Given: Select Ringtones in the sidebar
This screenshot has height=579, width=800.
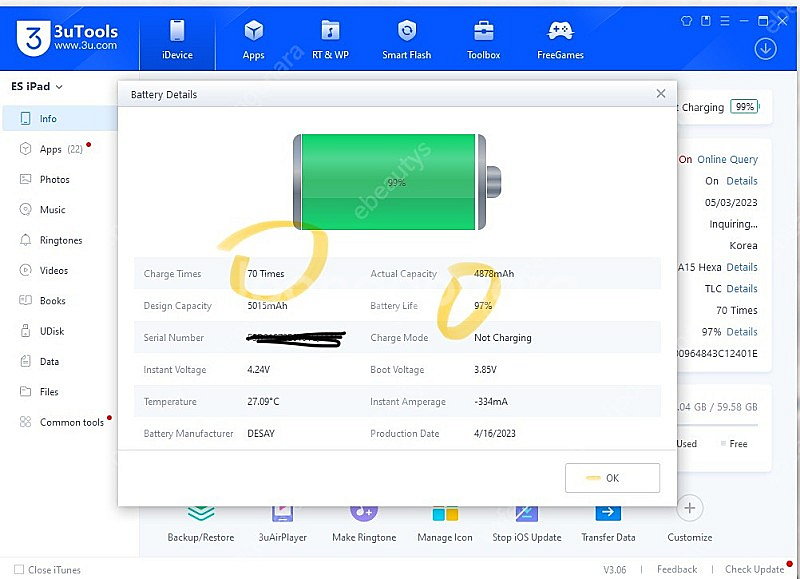Looking at the screenshot, I should pos(60,241).
